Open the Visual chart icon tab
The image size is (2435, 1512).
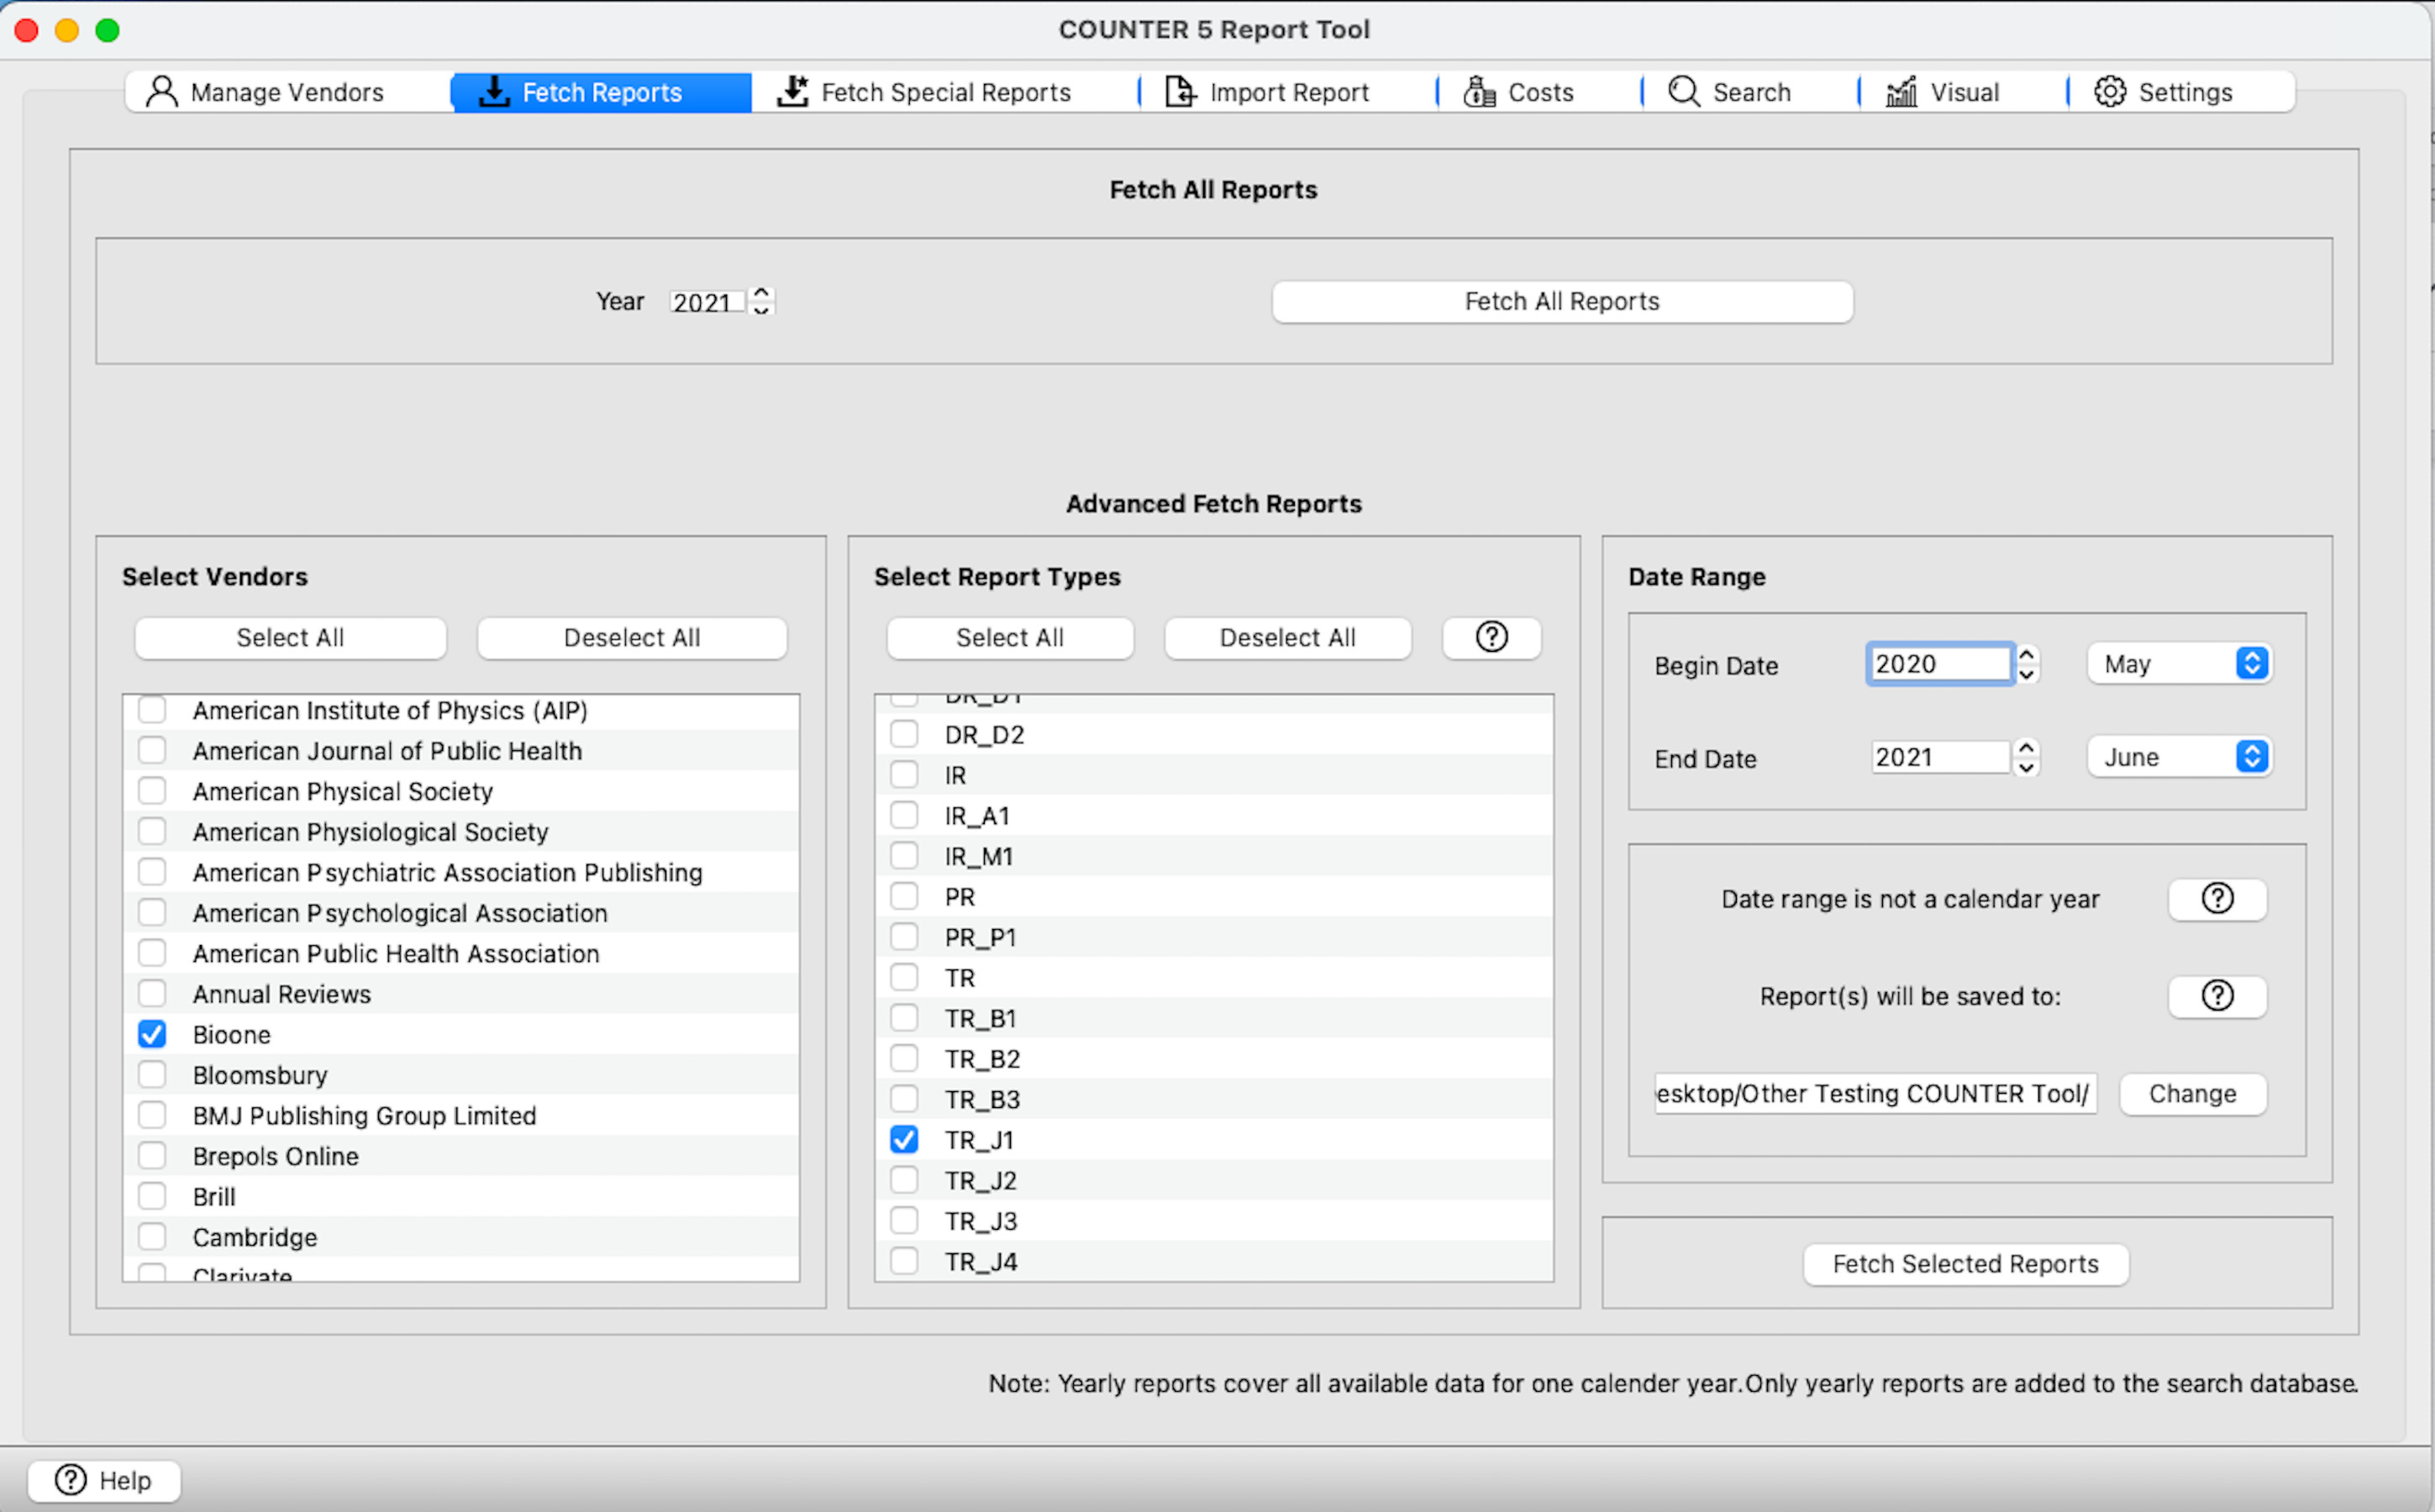[x=1901, y=92]
